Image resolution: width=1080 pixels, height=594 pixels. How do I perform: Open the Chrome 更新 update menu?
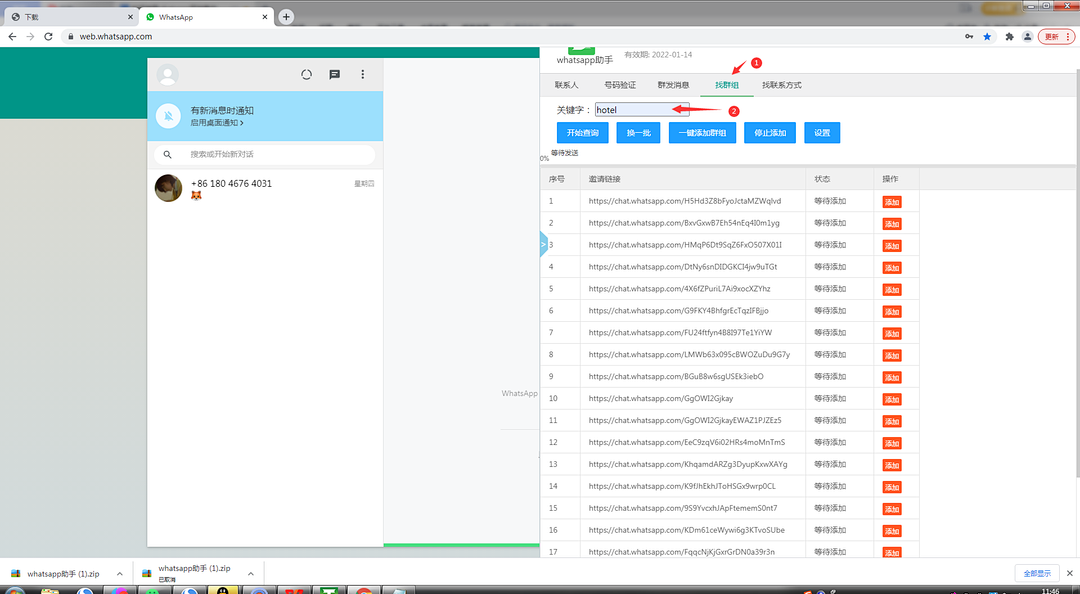[x=1056, y=37]
